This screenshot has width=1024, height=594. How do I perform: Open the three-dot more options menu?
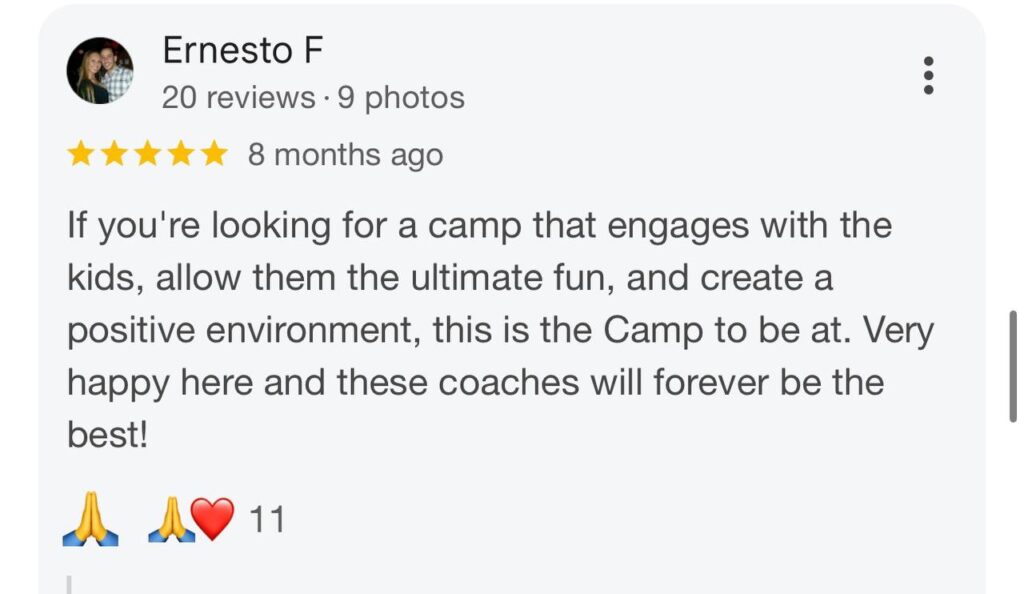click(x=928, y=76)
